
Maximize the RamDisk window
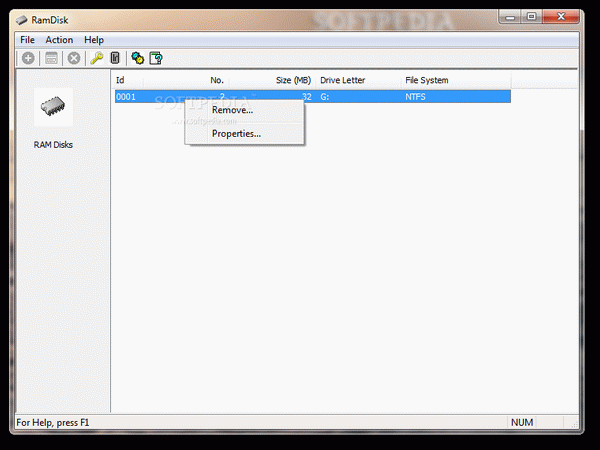[531, 17]
